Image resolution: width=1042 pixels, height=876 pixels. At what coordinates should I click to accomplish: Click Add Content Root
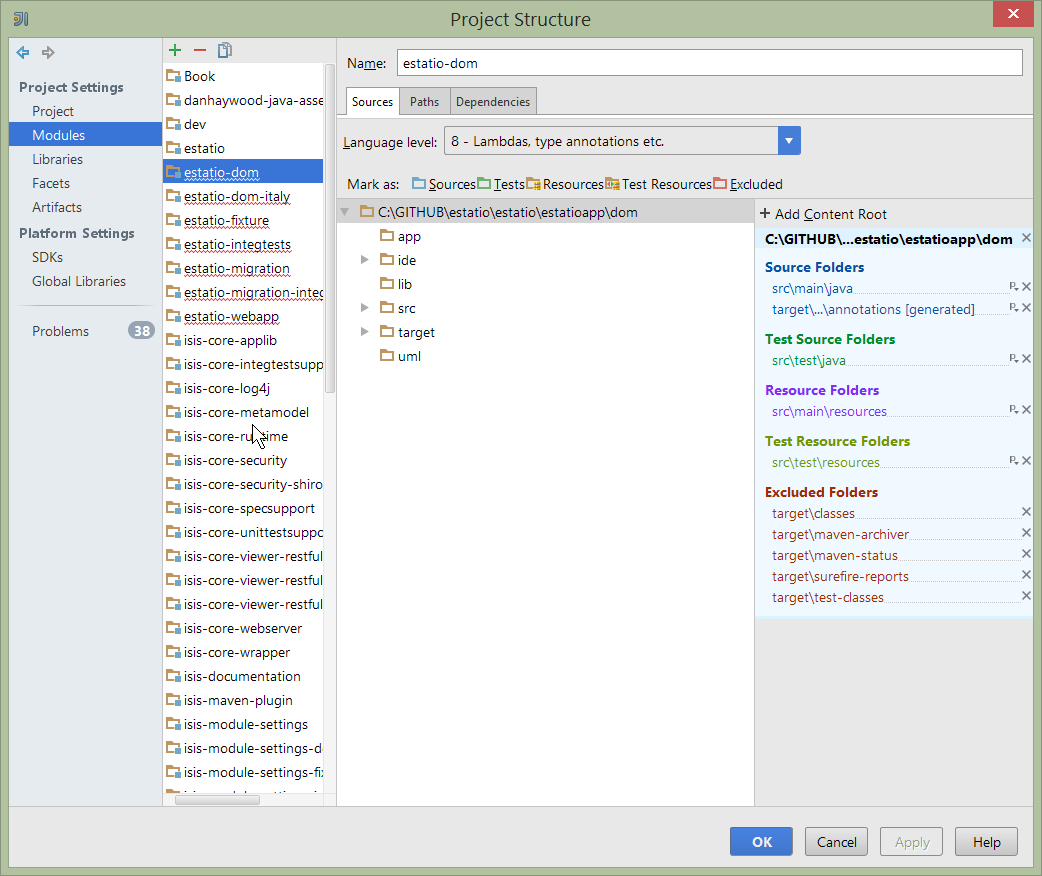click(823, 214)
